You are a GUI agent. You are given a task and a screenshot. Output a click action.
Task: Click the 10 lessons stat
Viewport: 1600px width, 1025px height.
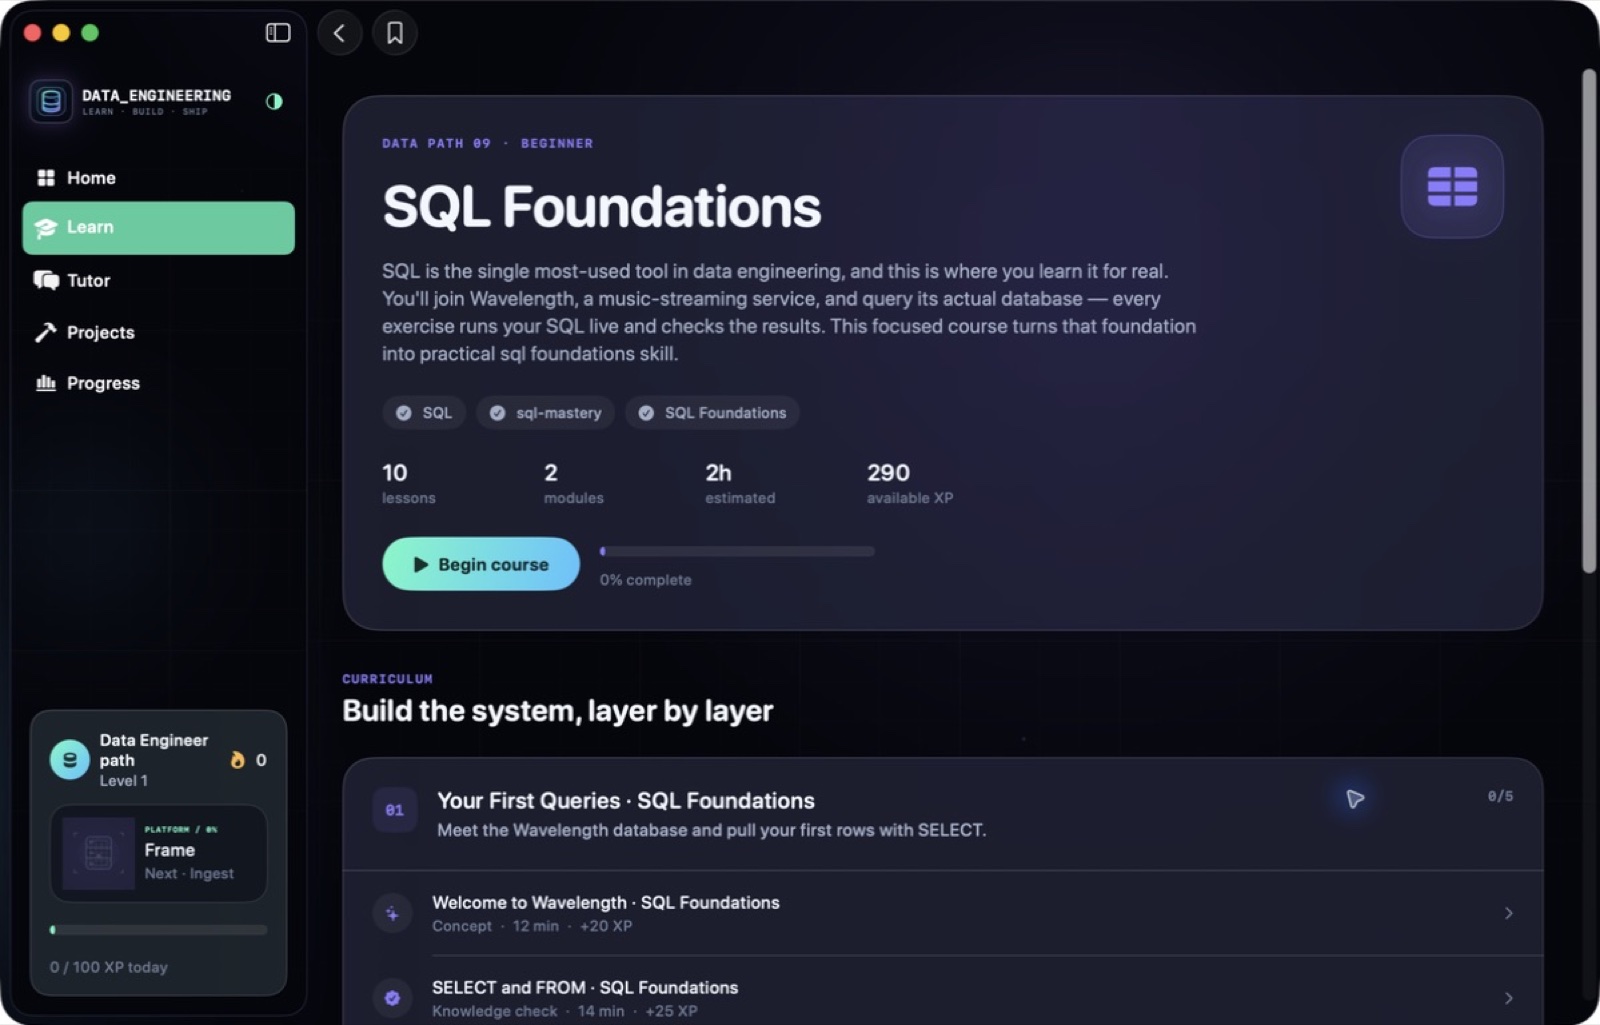click(408, 483)
